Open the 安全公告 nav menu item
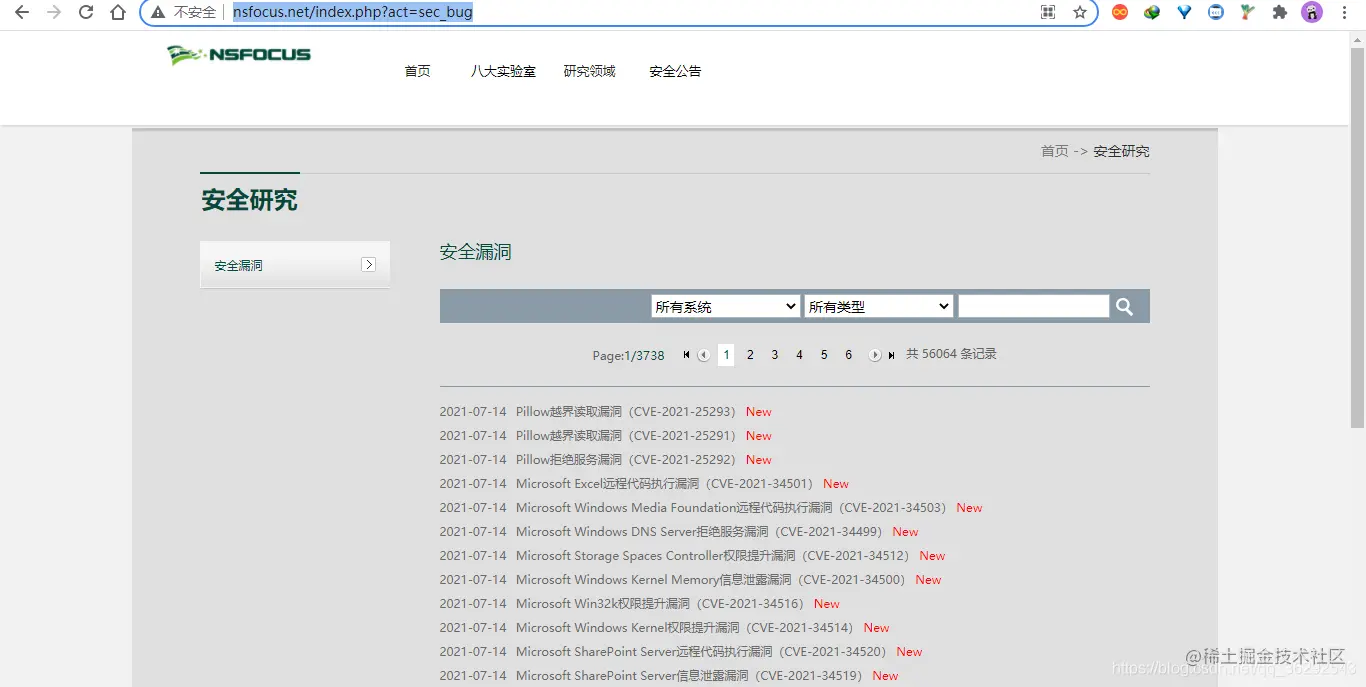 pos(675,71)
